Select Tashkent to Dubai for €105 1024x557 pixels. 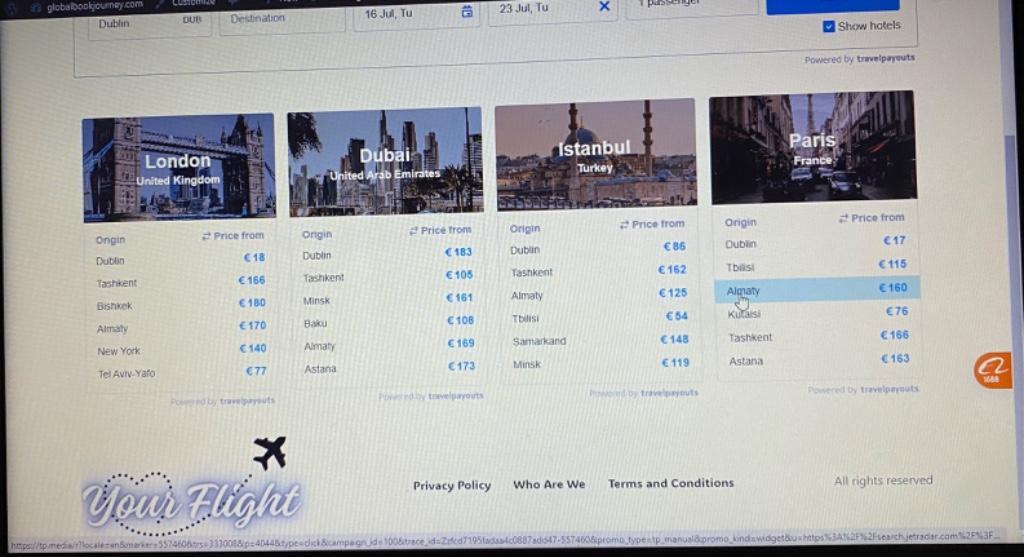pyautogui.click(x=388, y=276)
